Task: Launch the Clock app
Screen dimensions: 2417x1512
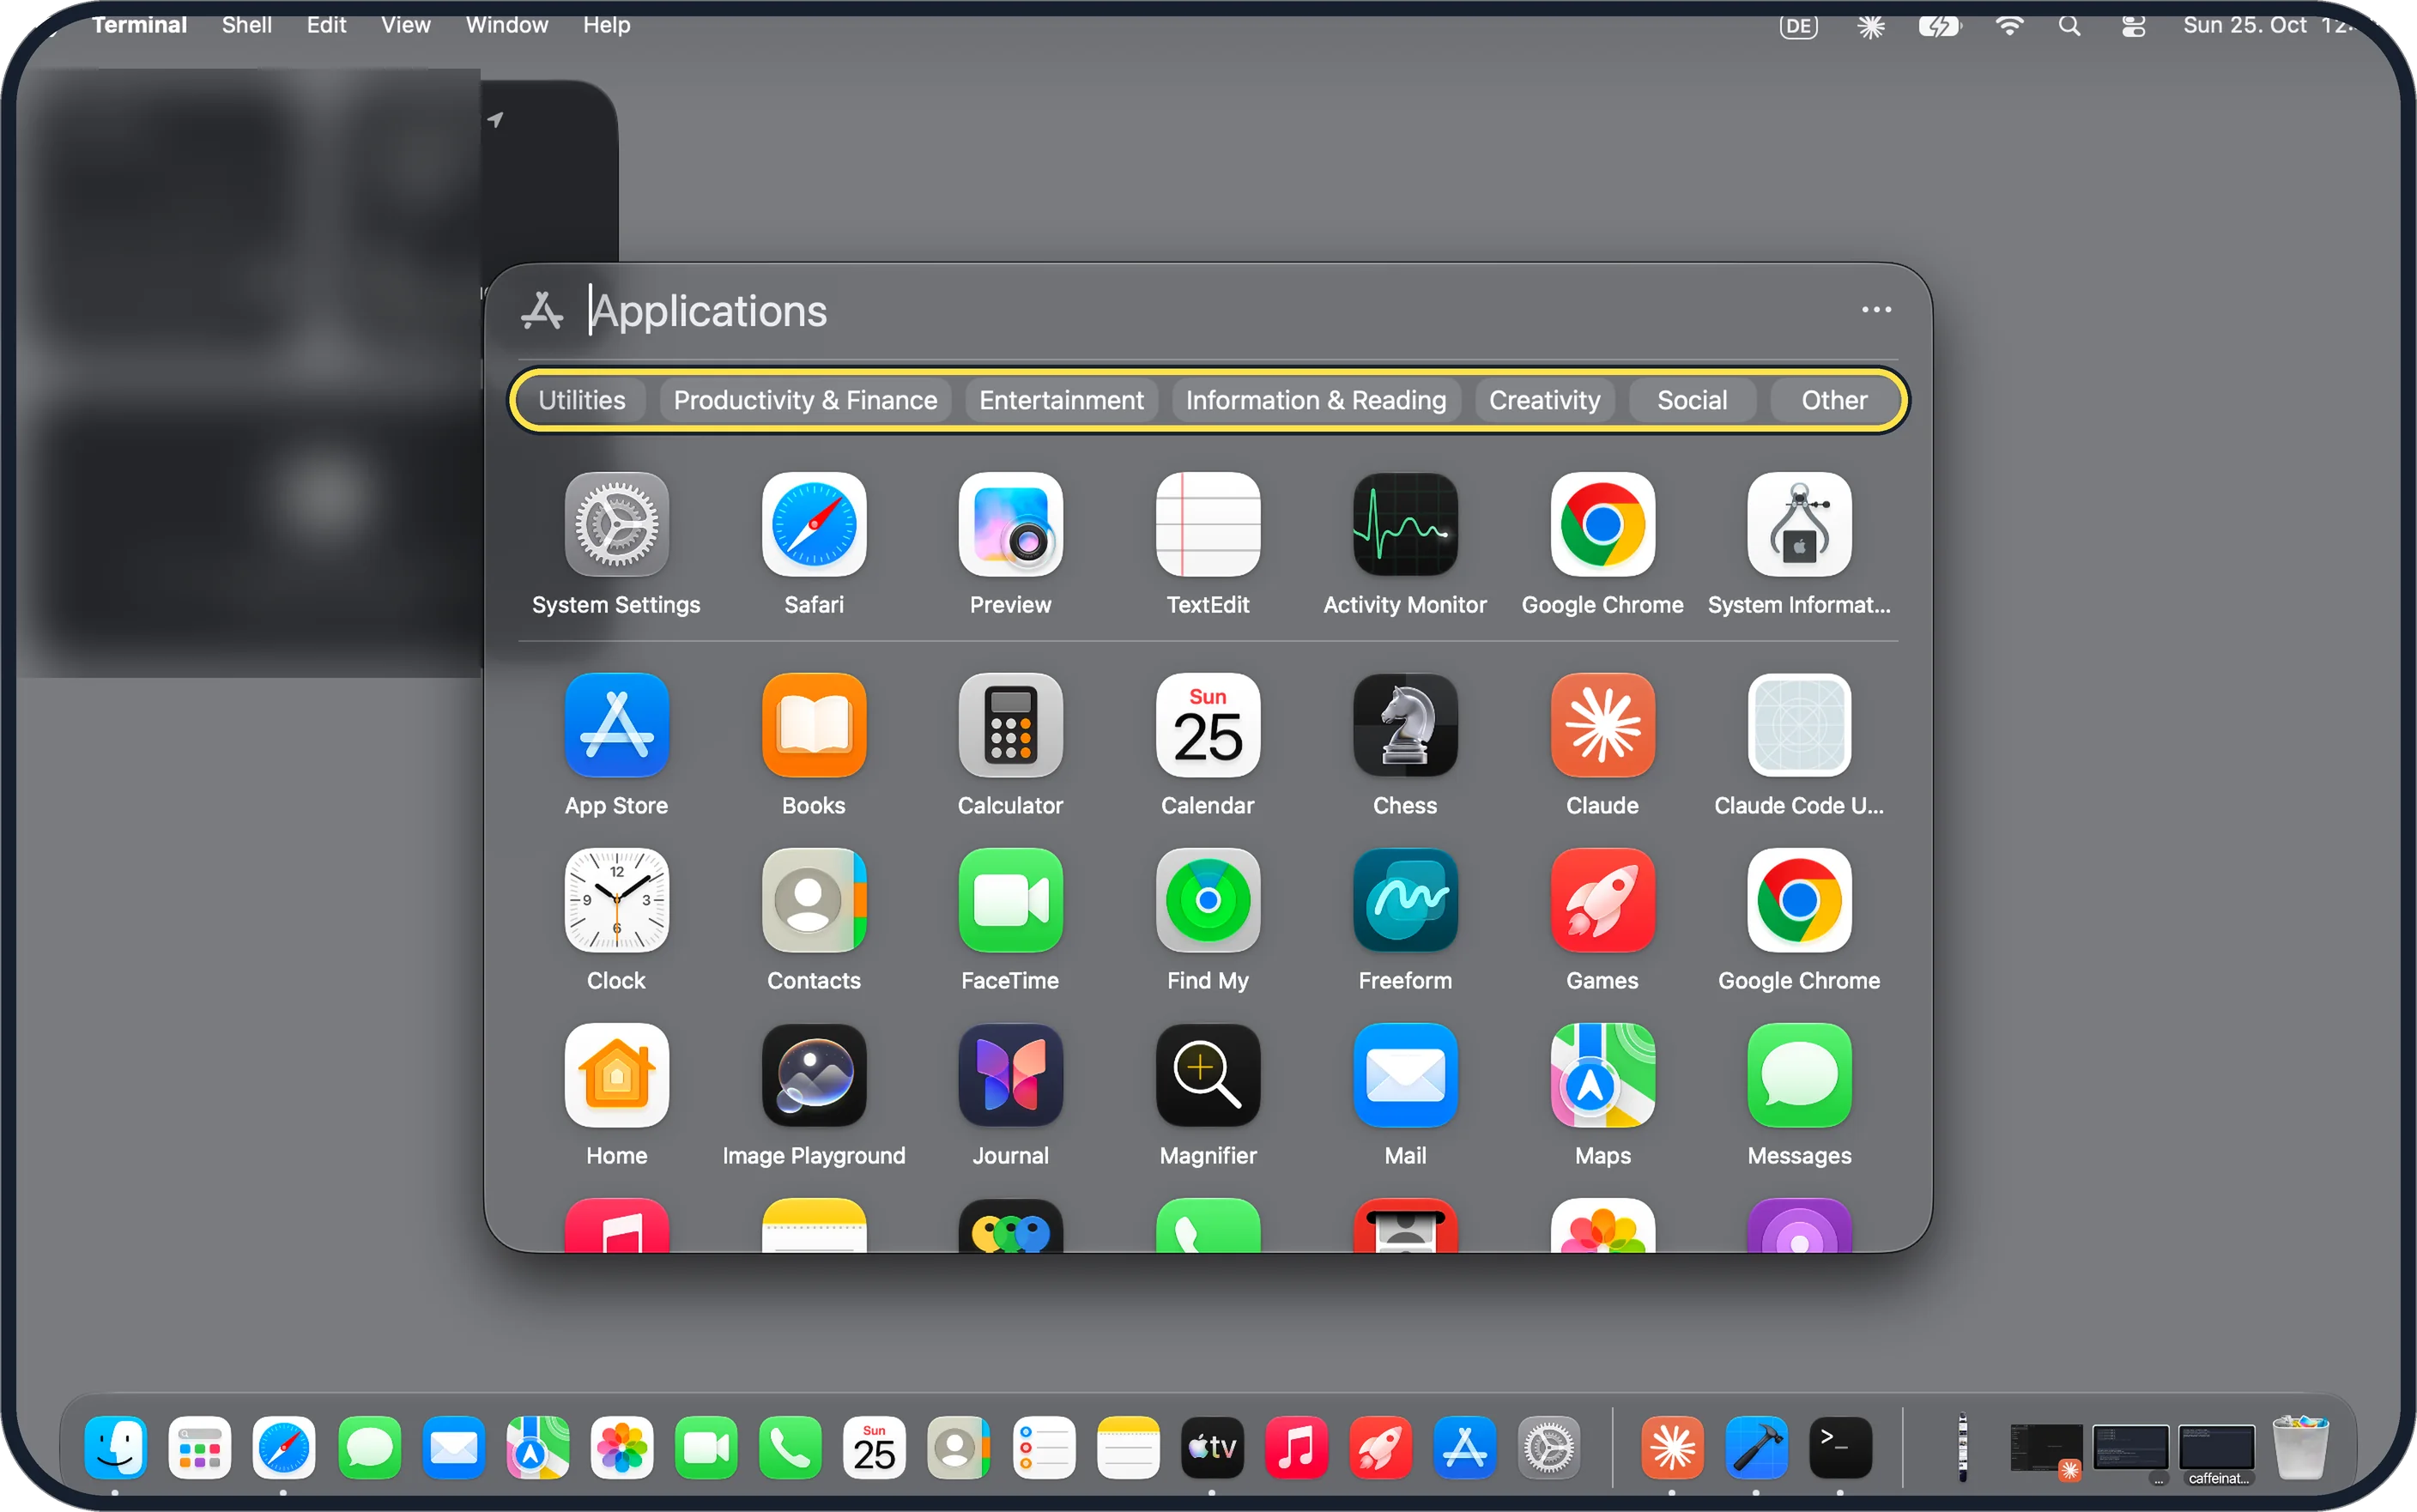Action: pos(616,900)
